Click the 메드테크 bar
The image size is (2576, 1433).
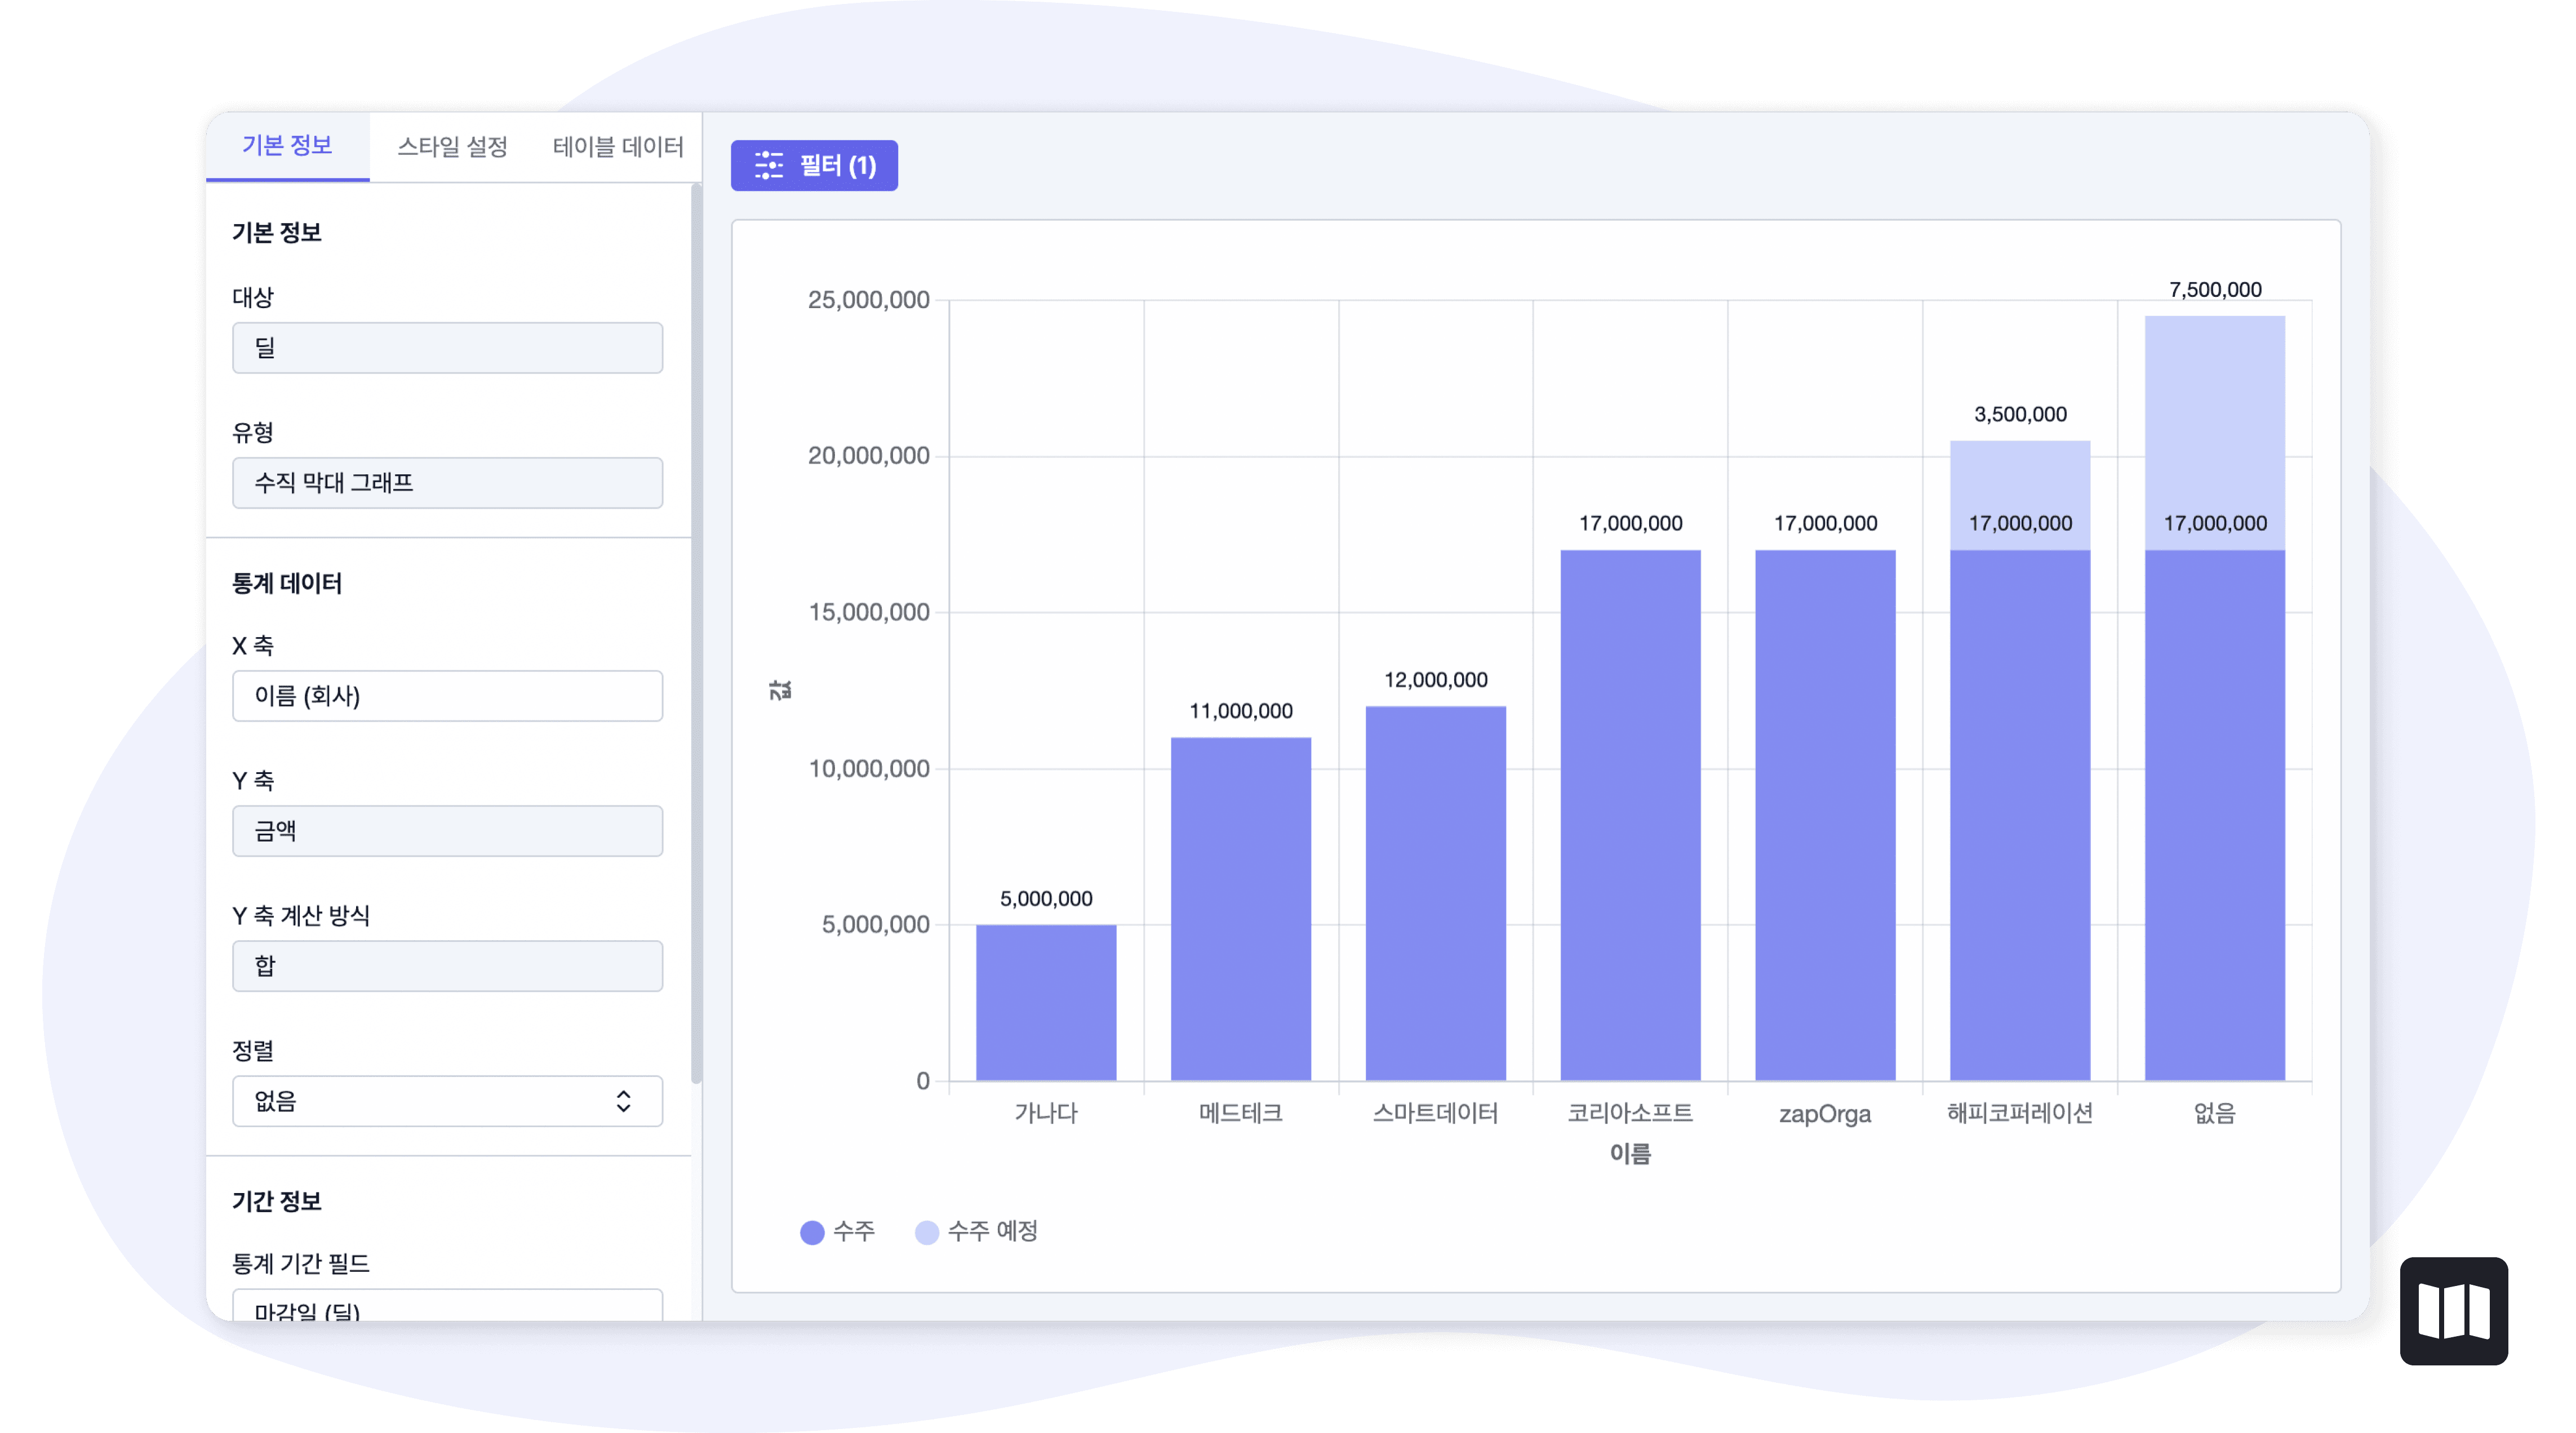(x=1241, y=909)
